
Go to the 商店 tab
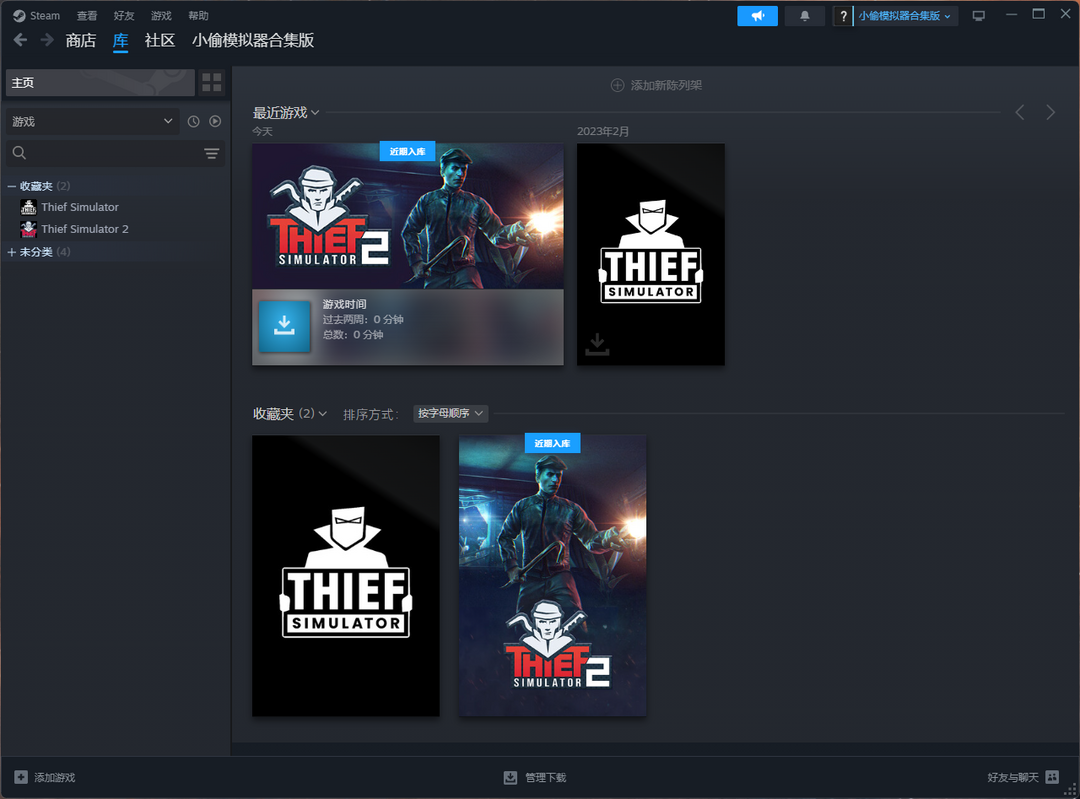pos(81,41)
